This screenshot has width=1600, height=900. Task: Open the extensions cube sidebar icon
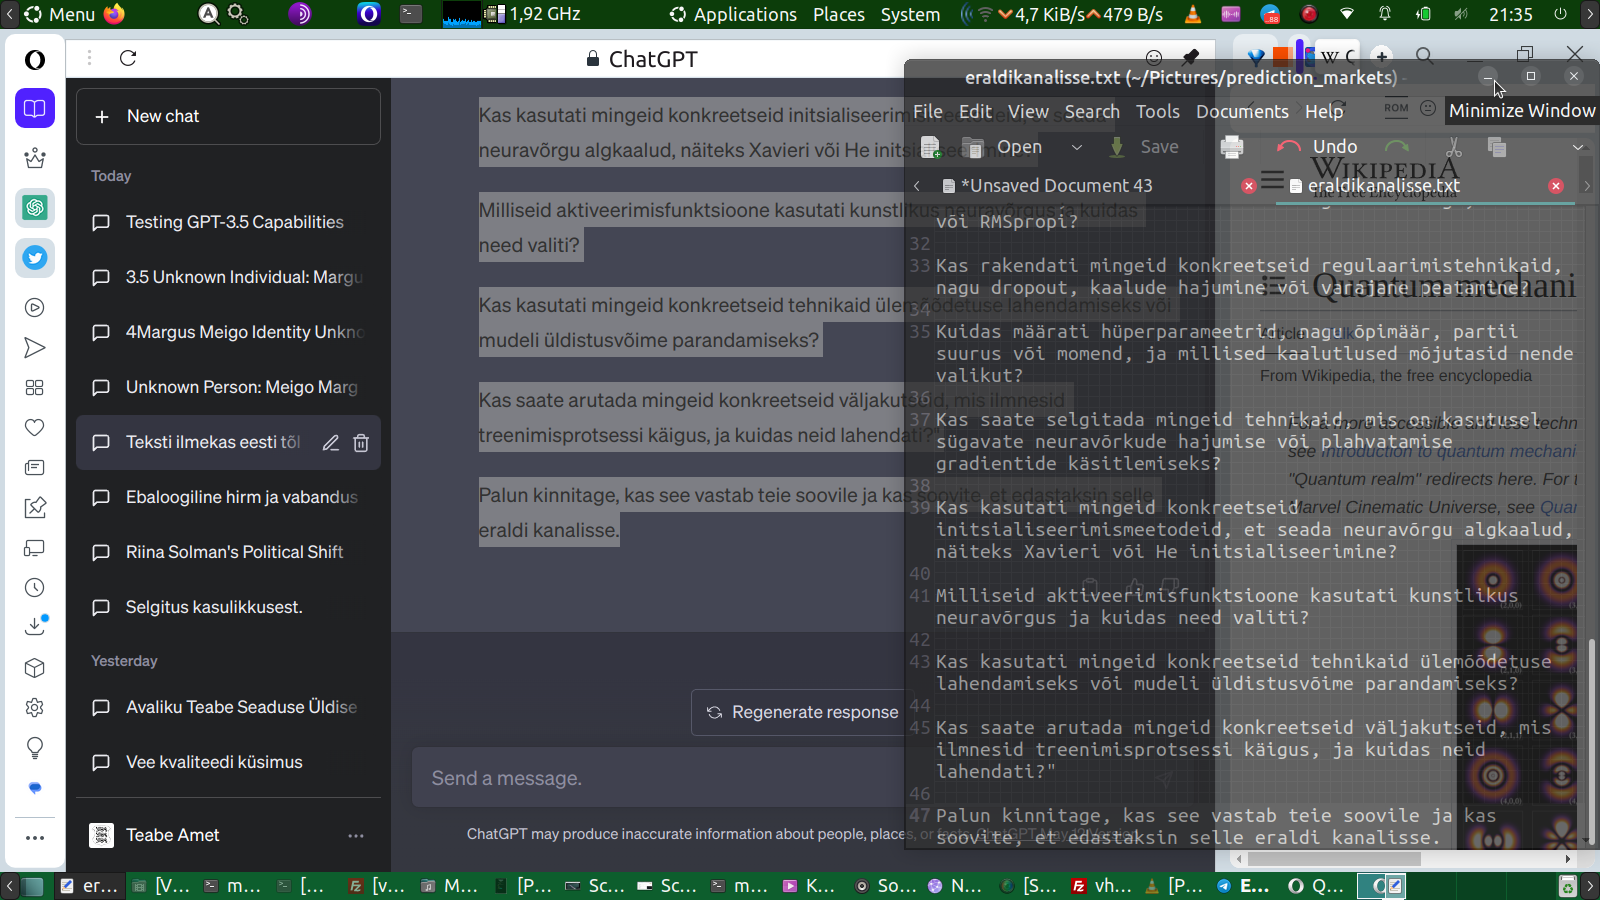pos(35,668)
